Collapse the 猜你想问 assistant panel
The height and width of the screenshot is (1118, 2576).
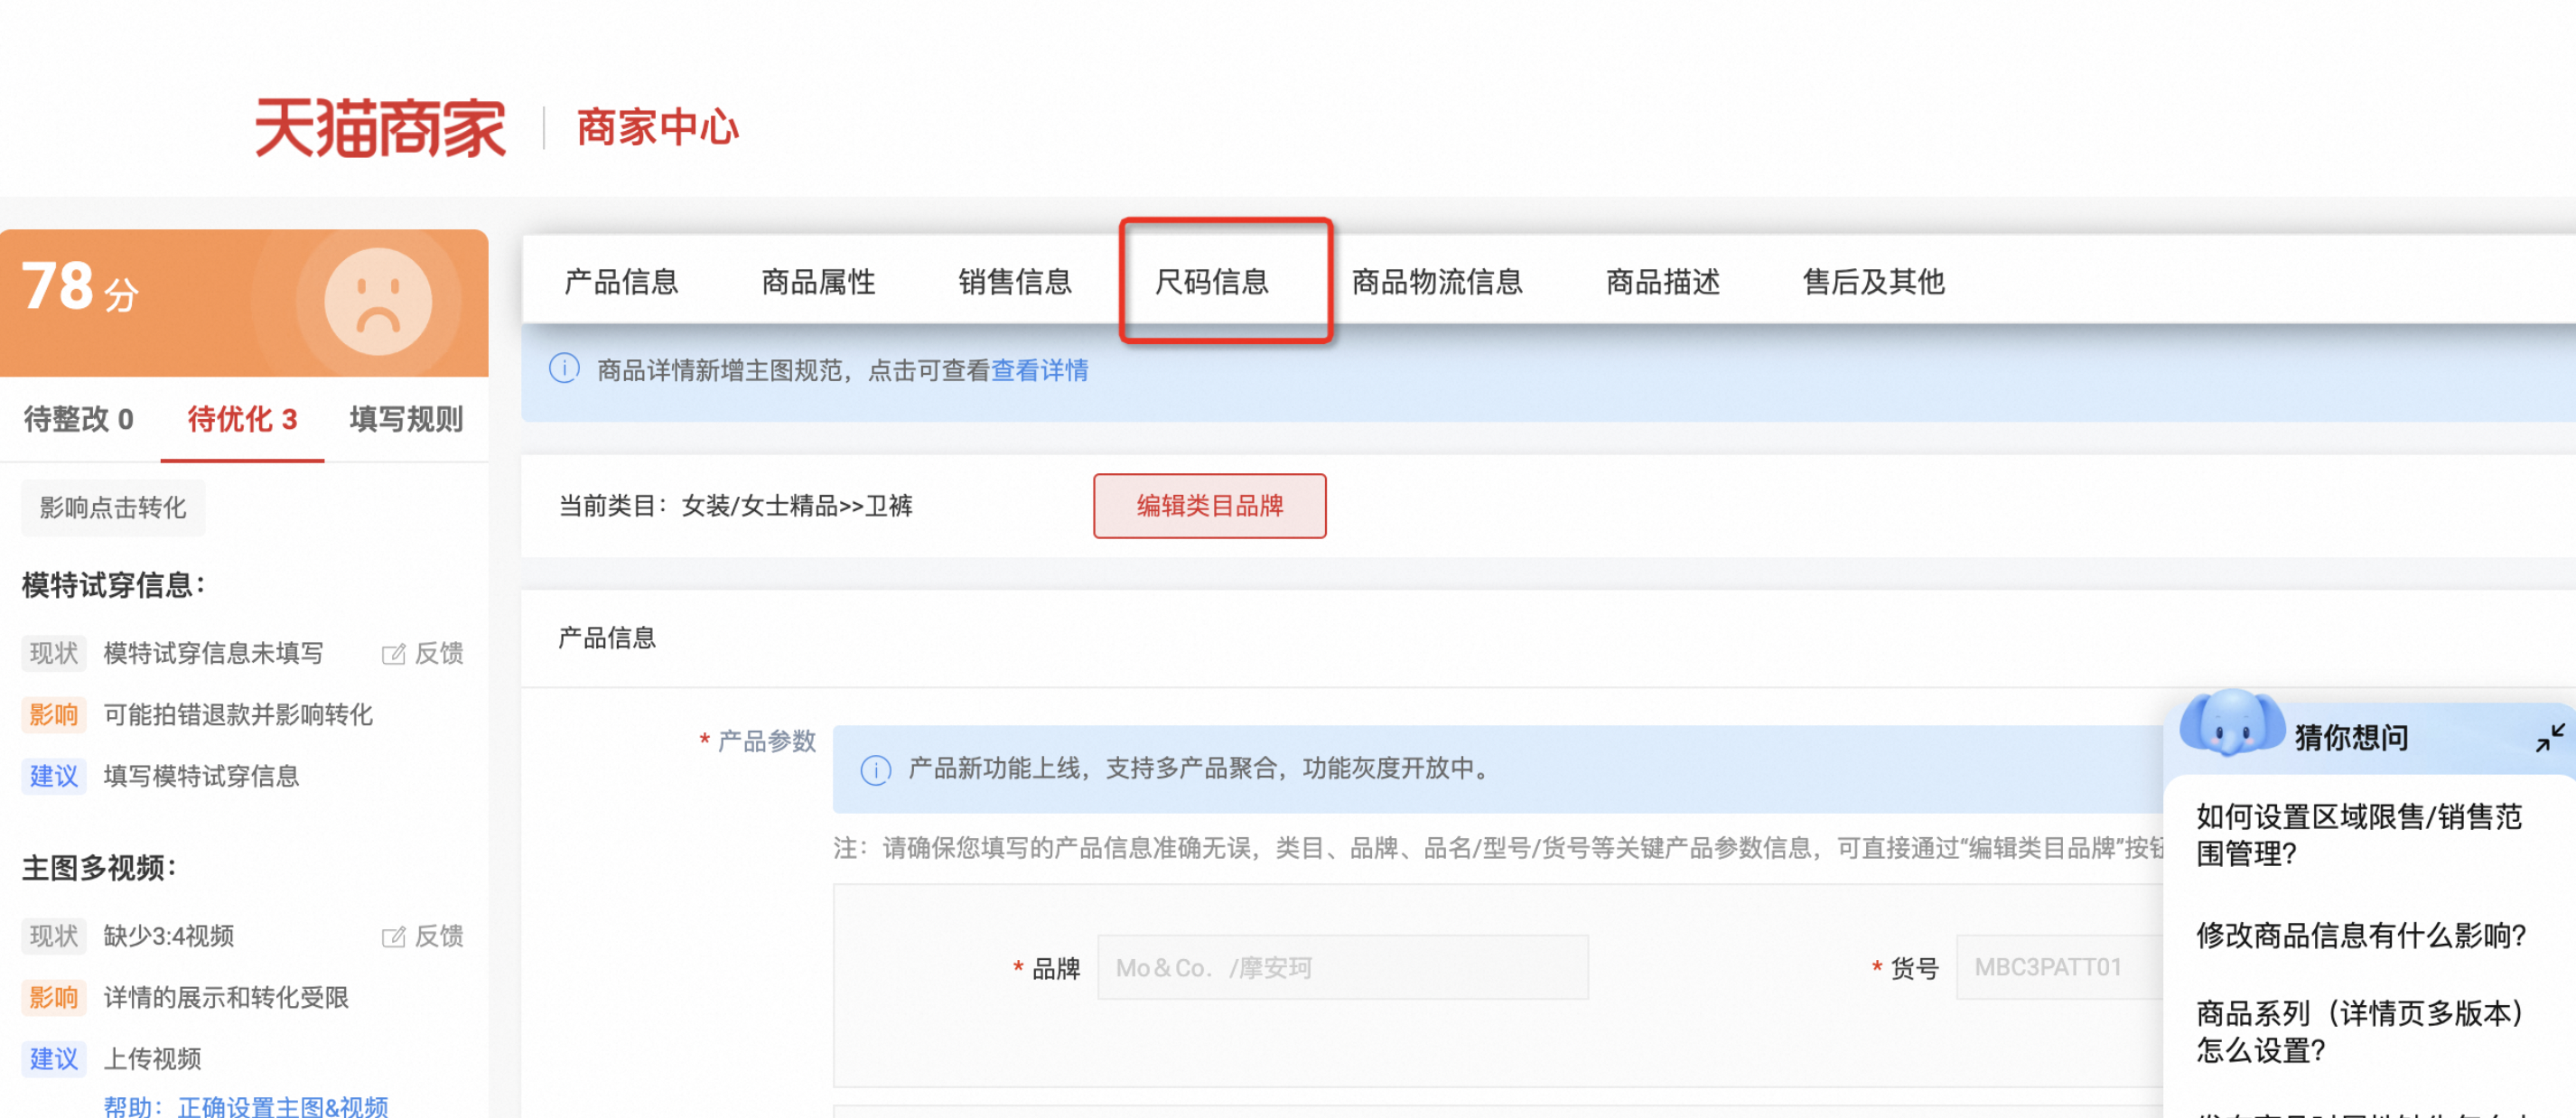point(2549,738)
